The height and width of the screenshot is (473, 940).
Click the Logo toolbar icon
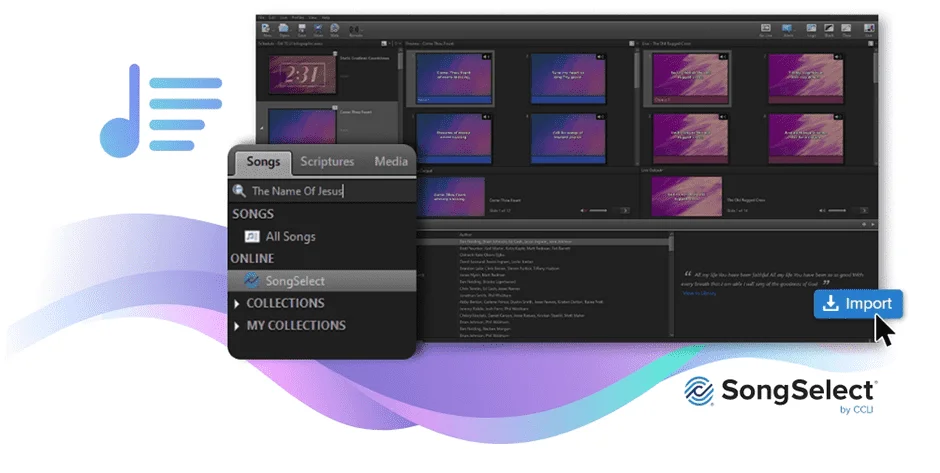(x=811, y=29)
